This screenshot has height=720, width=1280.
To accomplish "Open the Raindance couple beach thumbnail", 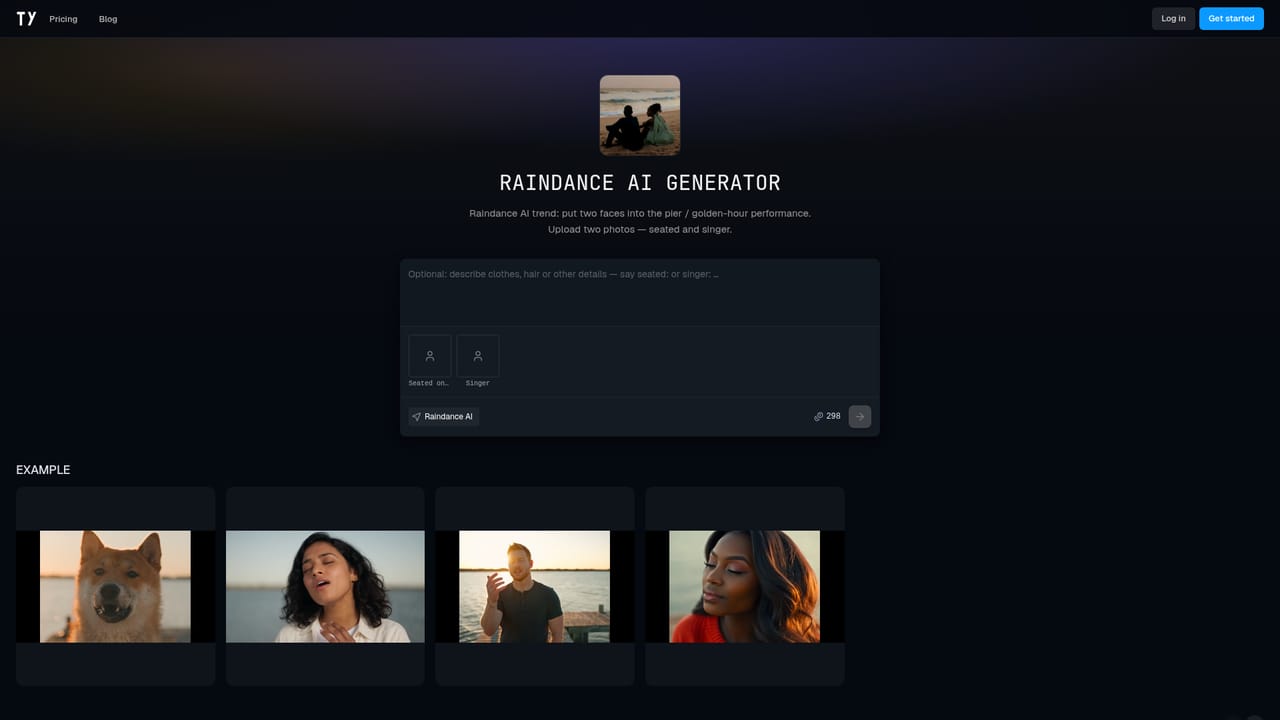I will point(640,115).
